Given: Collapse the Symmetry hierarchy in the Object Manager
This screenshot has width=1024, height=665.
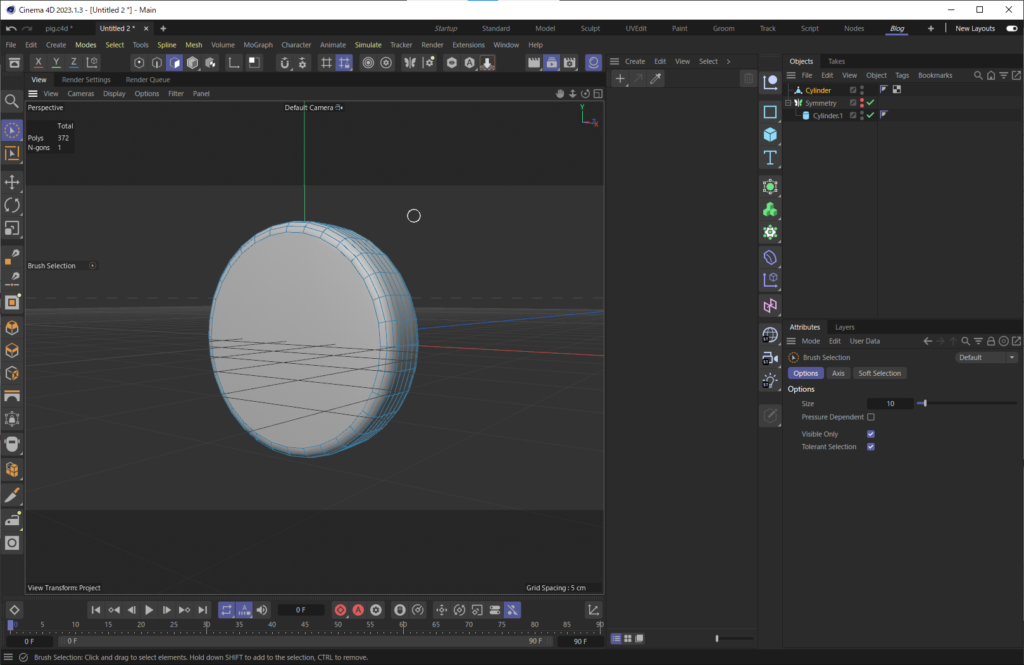Looking at the screenshot, I should coord(787,103).
